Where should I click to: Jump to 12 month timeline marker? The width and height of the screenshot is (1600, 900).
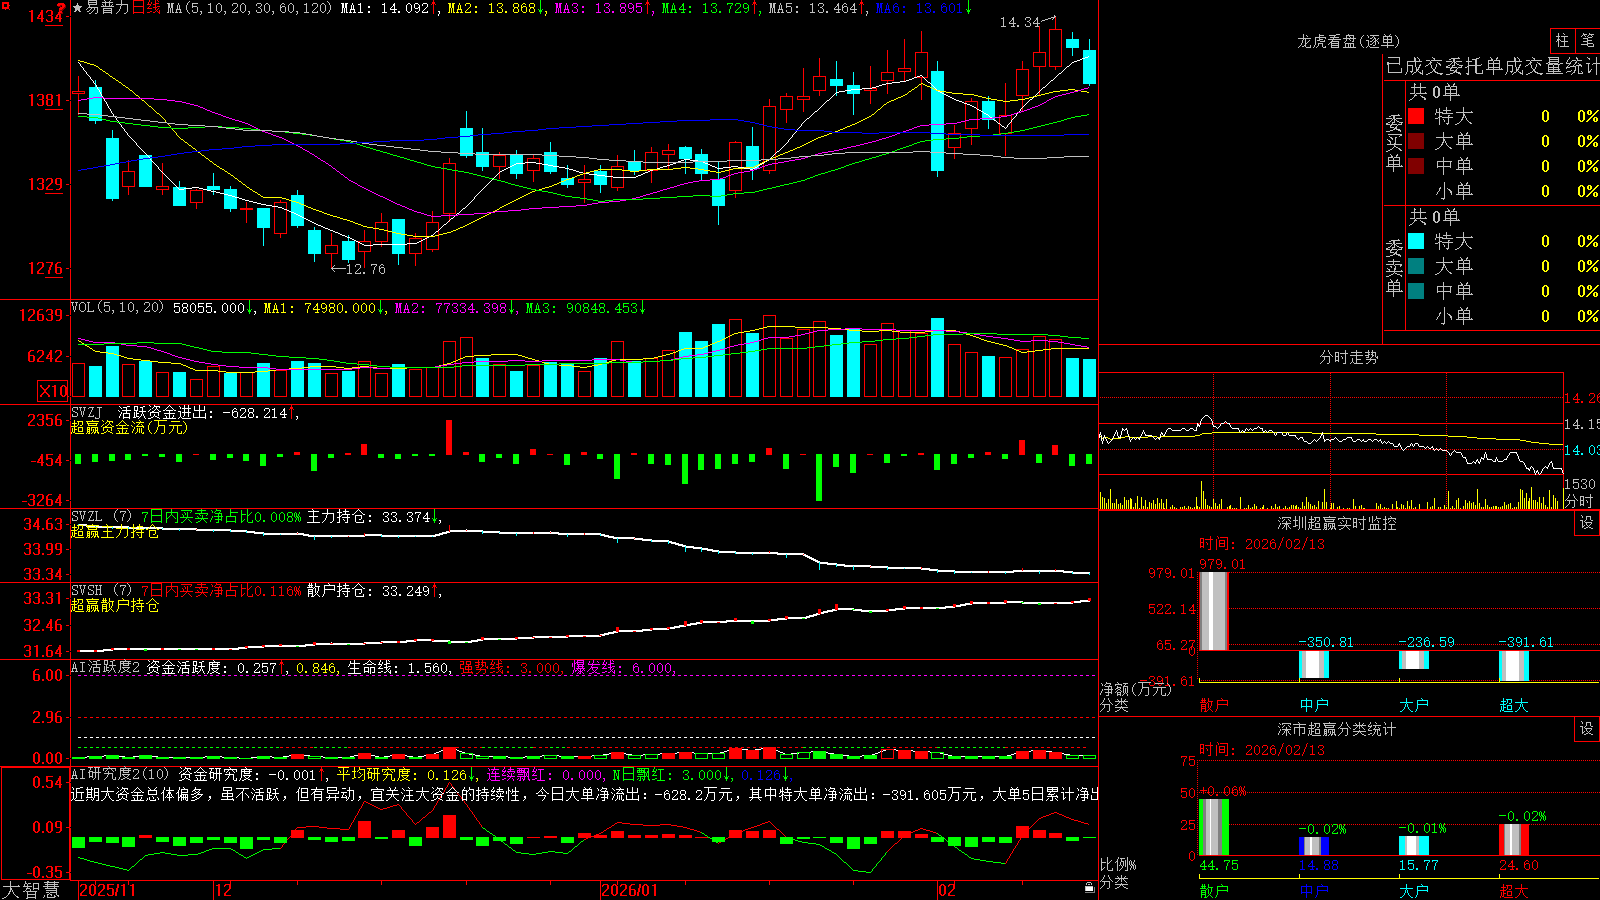(x=223, y=890)
